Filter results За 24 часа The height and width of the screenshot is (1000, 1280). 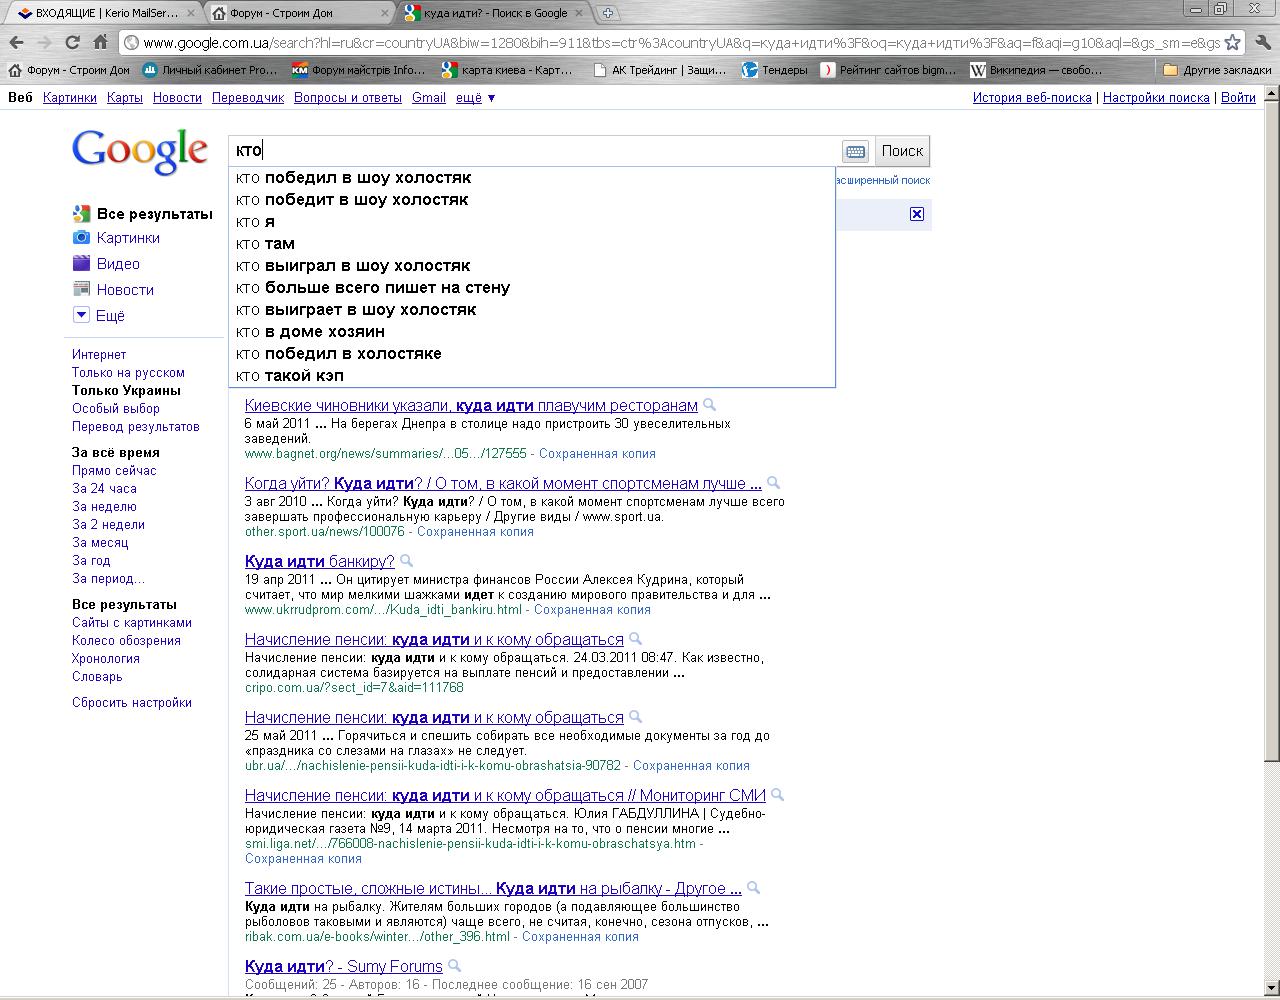(104, 488)
